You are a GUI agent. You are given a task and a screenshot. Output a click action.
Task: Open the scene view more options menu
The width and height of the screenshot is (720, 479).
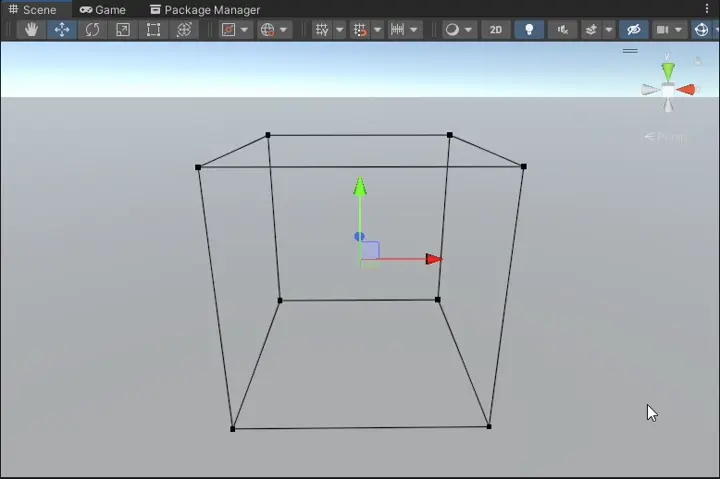click(x=707, y=9)
